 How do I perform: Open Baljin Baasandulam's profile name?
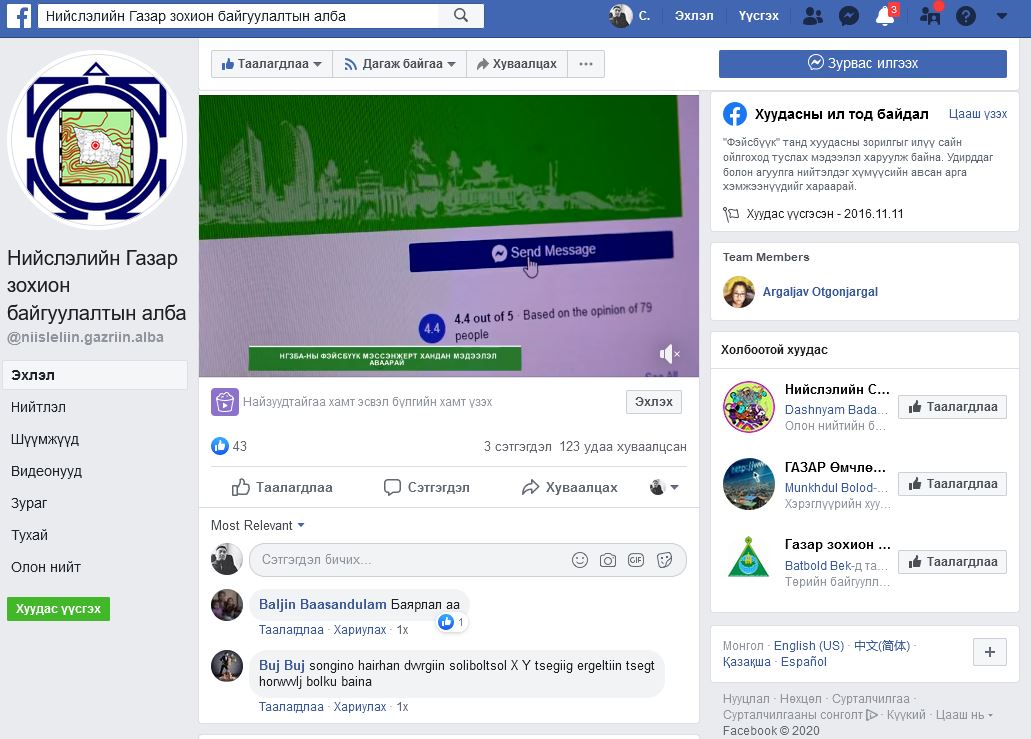click(x=322, y=604)
